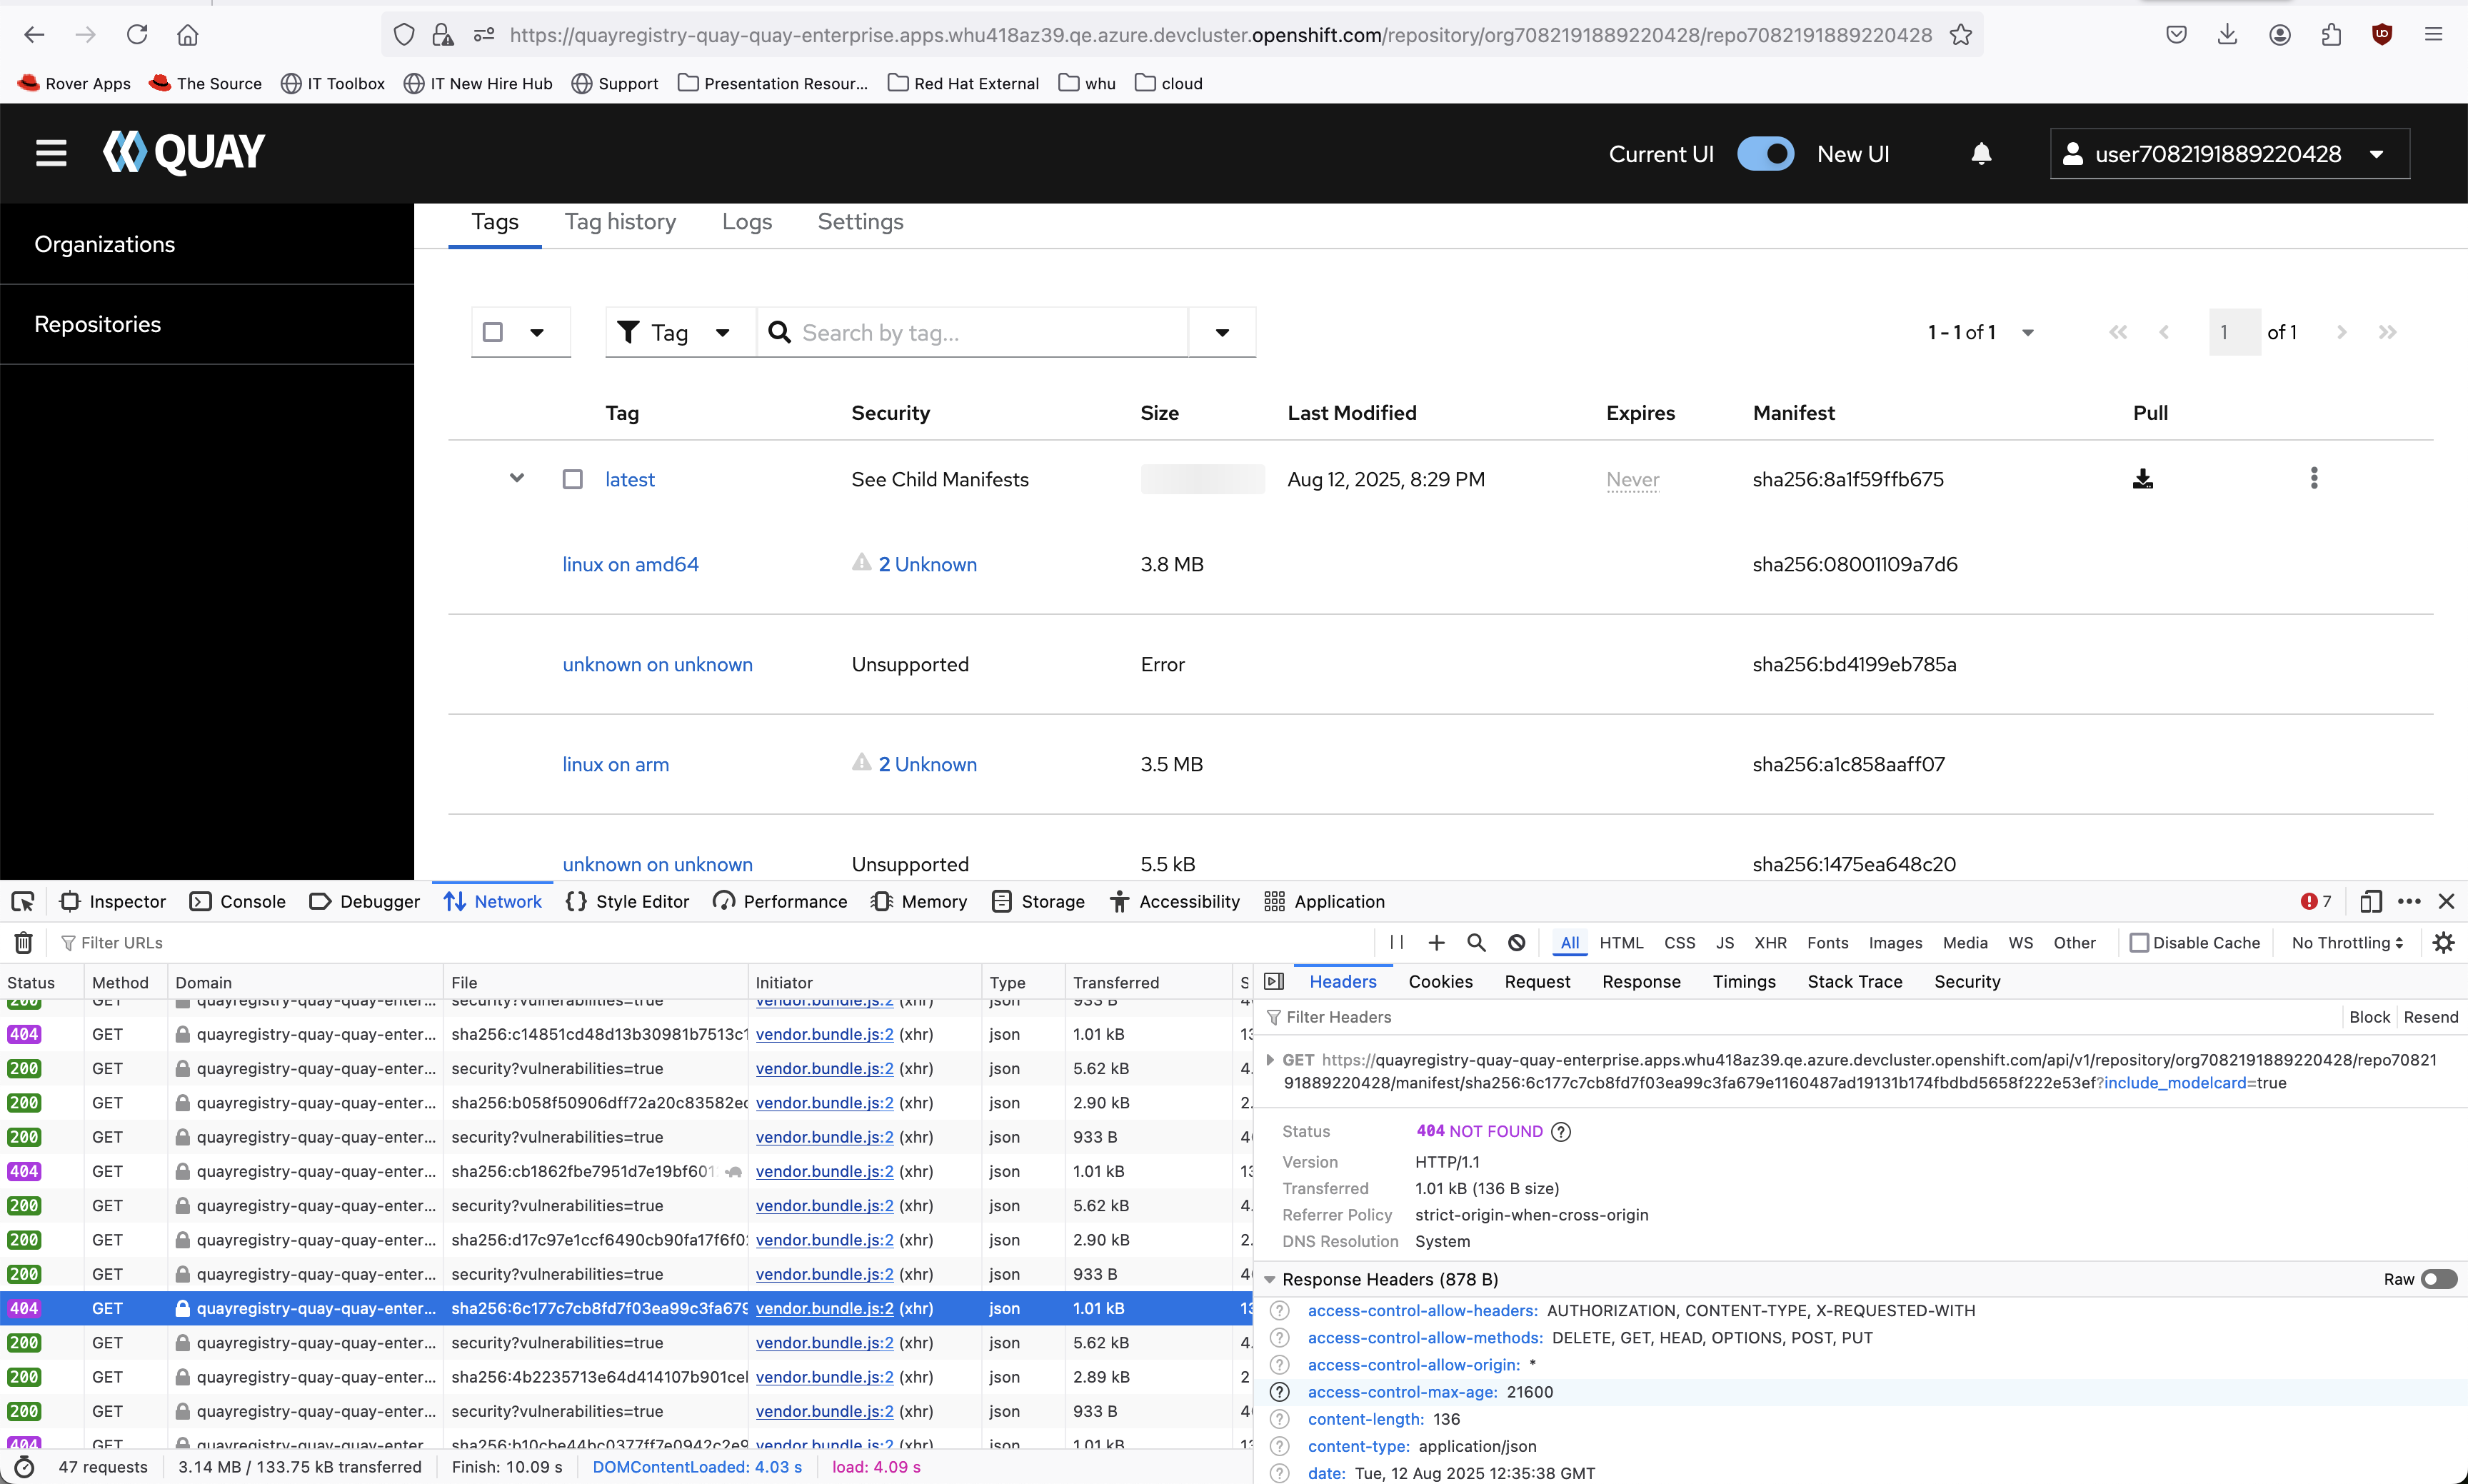Toggle Raw response headers switch

(x=2438, y=1279)
